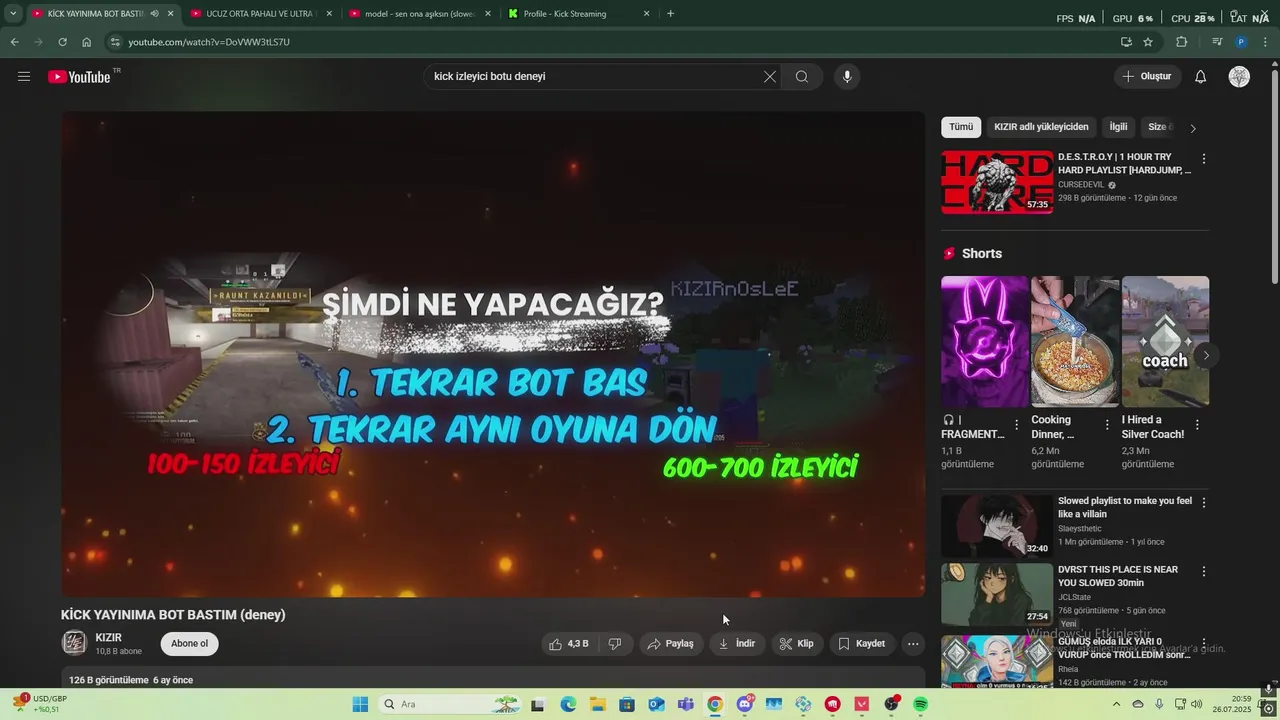Go back in browser history

coord(14,42)
